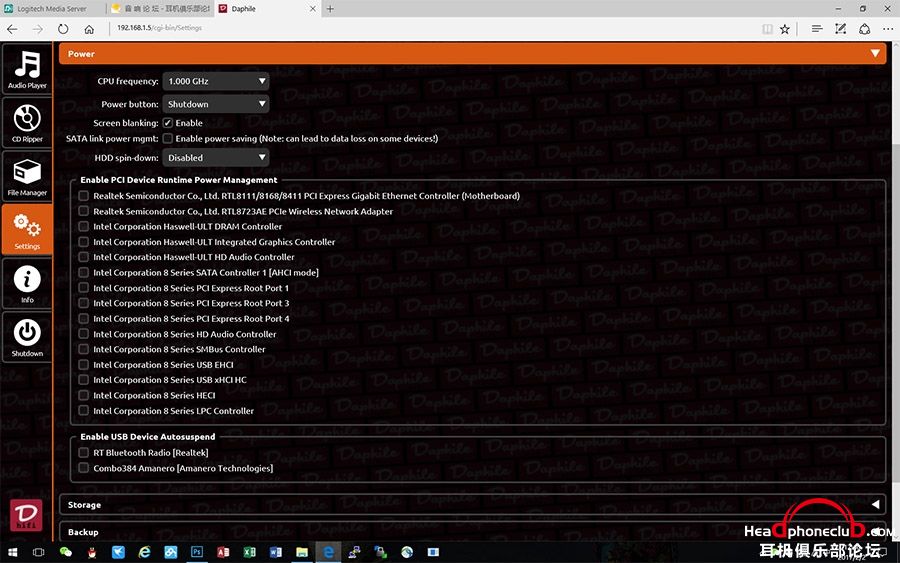Screen dimensions: 900x563
Task: Open the Windows Start menu
Action: (12, 552)
